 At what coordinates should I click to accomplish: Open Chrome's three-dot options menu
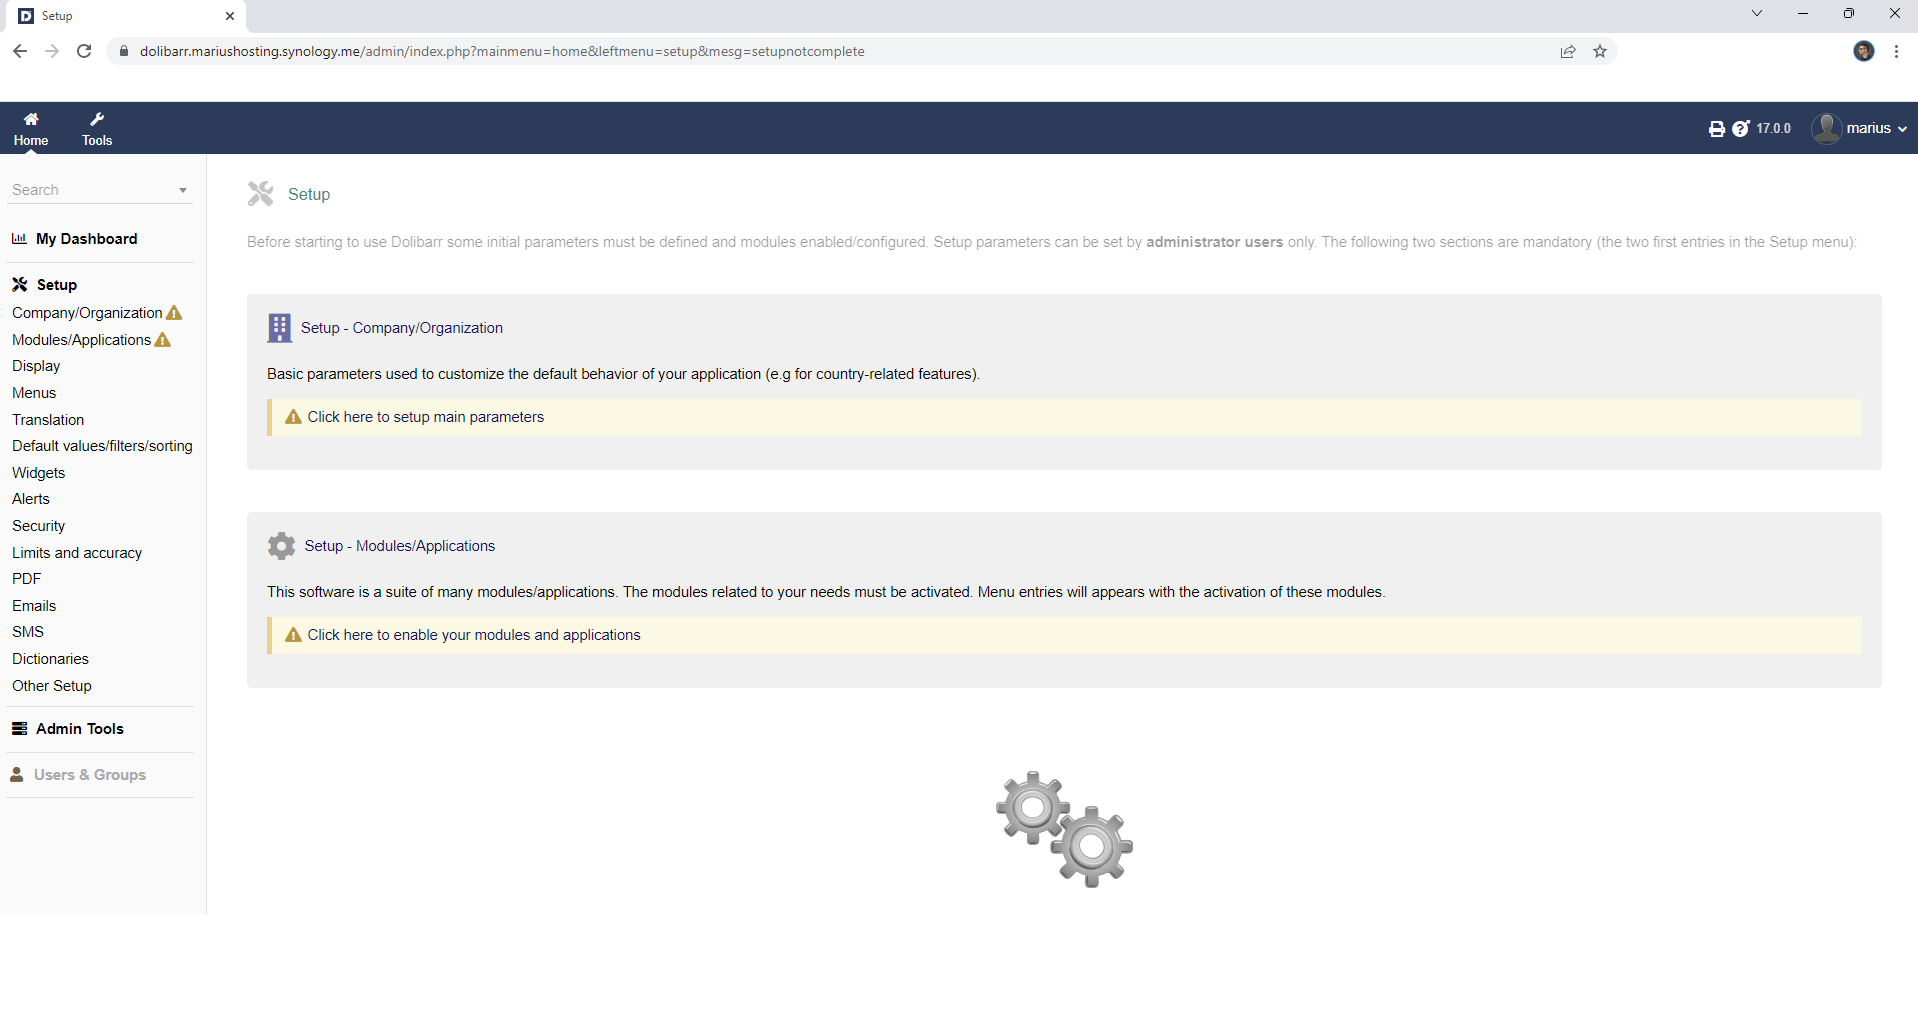[1896, 52]
